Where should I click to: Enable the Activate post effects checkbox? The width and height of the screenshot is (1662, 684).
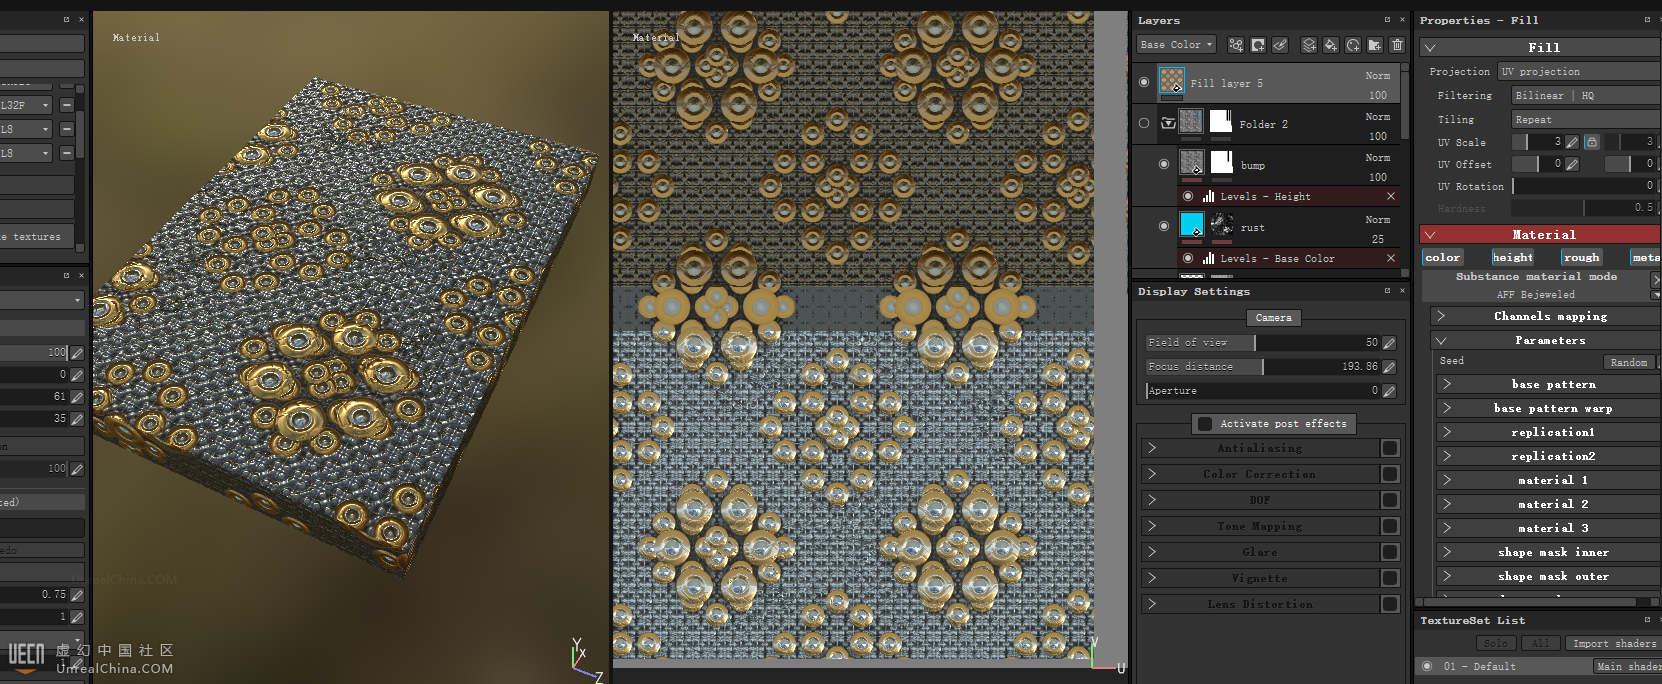point(1205,424)
